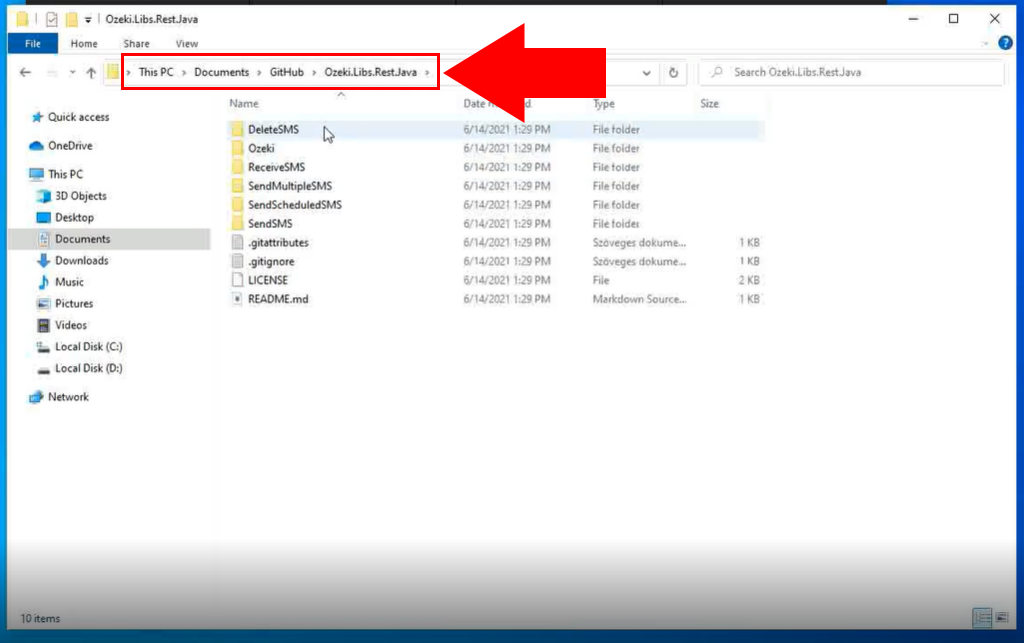Open the File menu tab
Image resolution: width=1024 pixels, height=643 pixels.
[x=33, y=44]
